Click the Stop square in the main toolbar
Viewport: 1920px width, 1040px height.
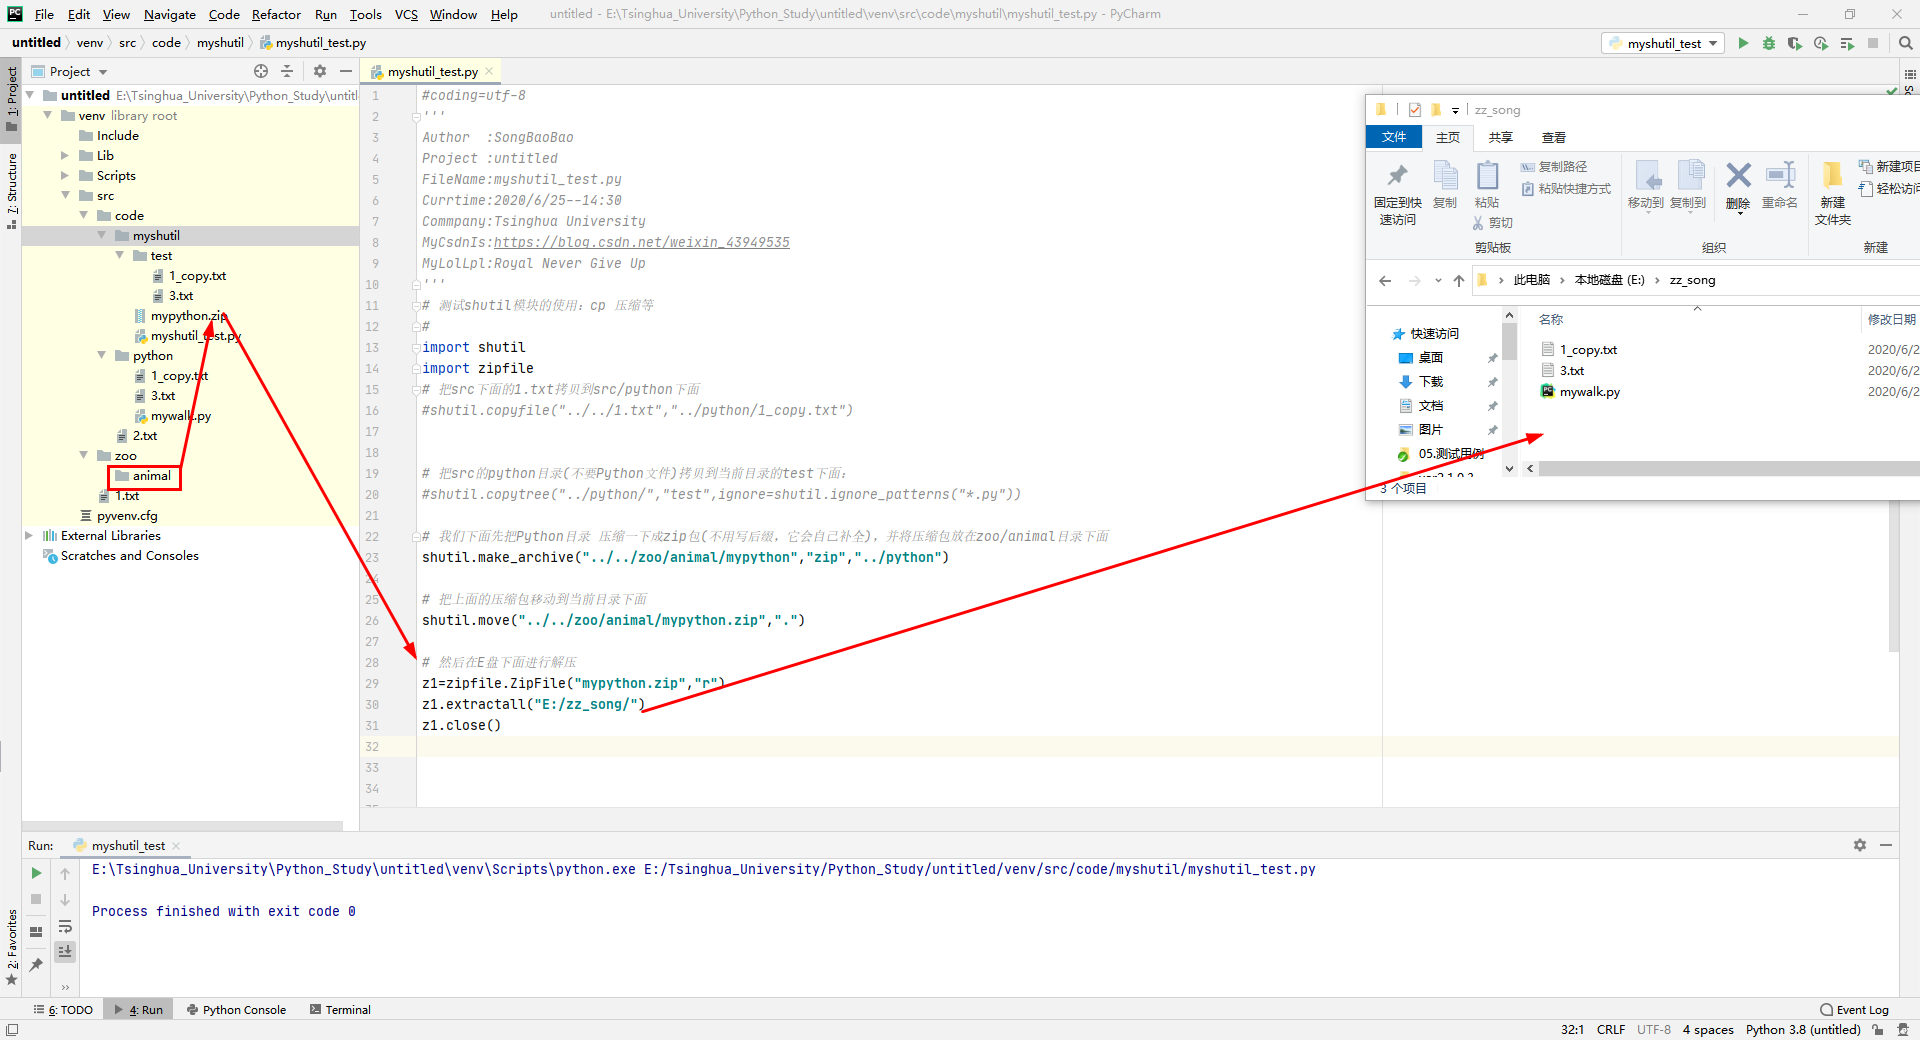coord(1873,43)
